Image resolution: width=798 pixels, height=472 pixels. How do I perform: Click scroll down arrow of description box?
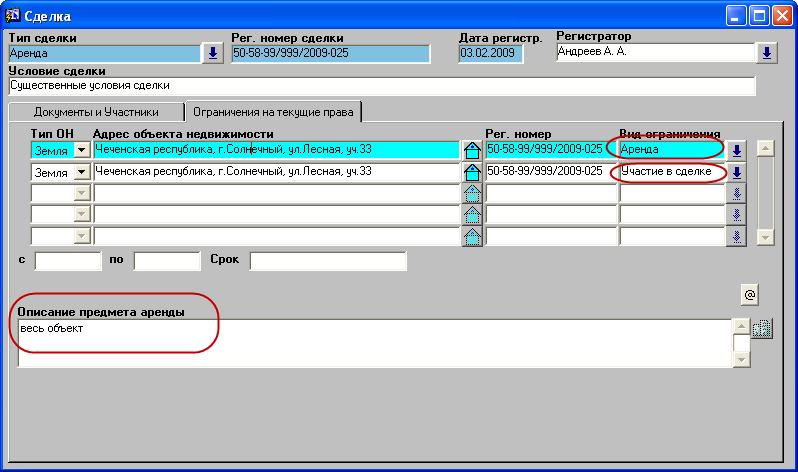point(742,359)
